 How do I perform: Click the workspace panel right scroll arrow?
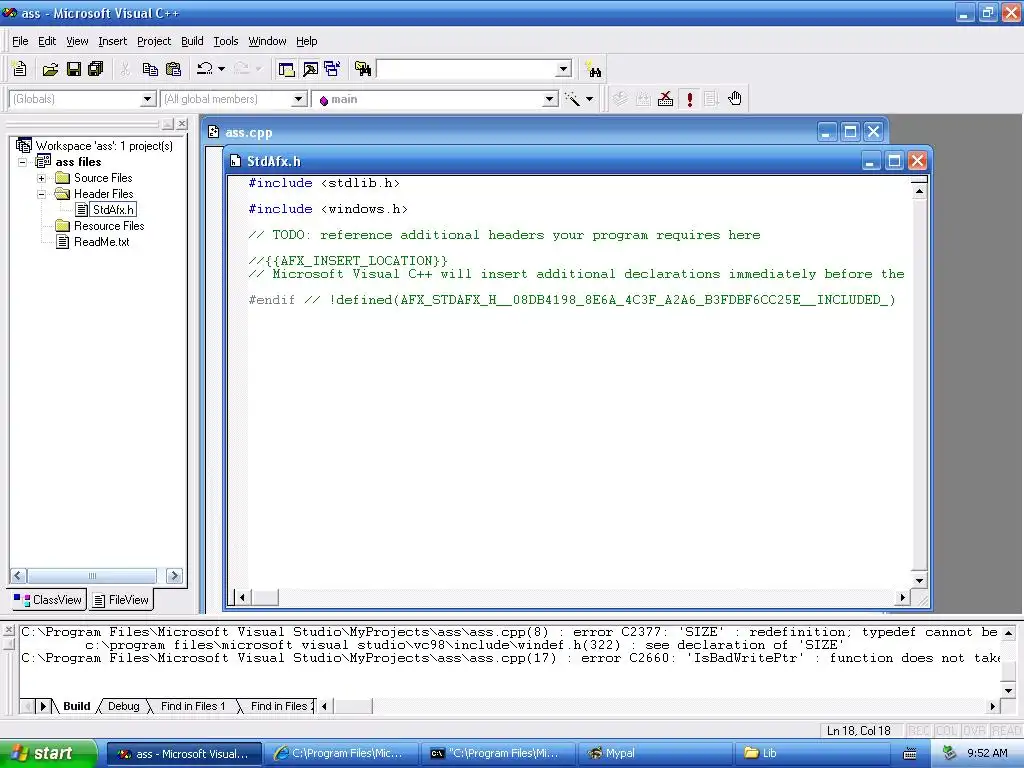tap(174, 576)
